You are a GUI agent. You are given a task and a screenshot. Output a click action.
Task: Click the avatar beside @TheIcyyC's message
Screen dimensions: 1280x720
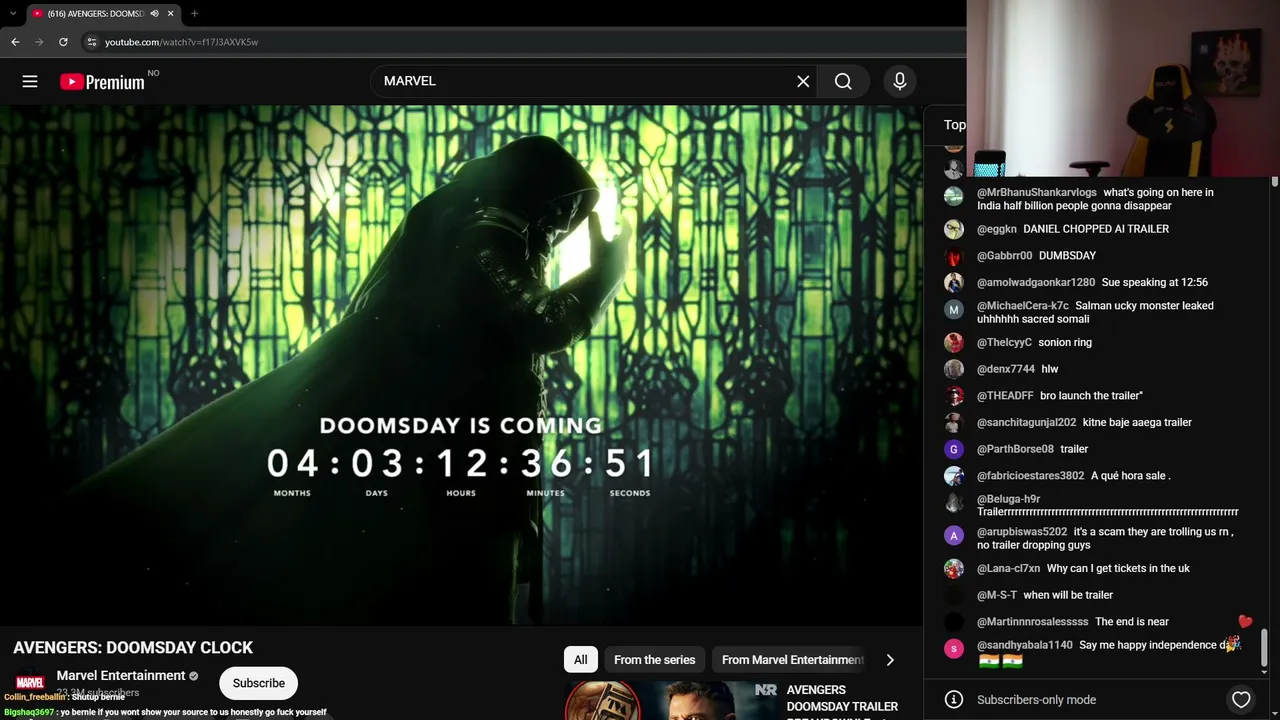(954, 343)
